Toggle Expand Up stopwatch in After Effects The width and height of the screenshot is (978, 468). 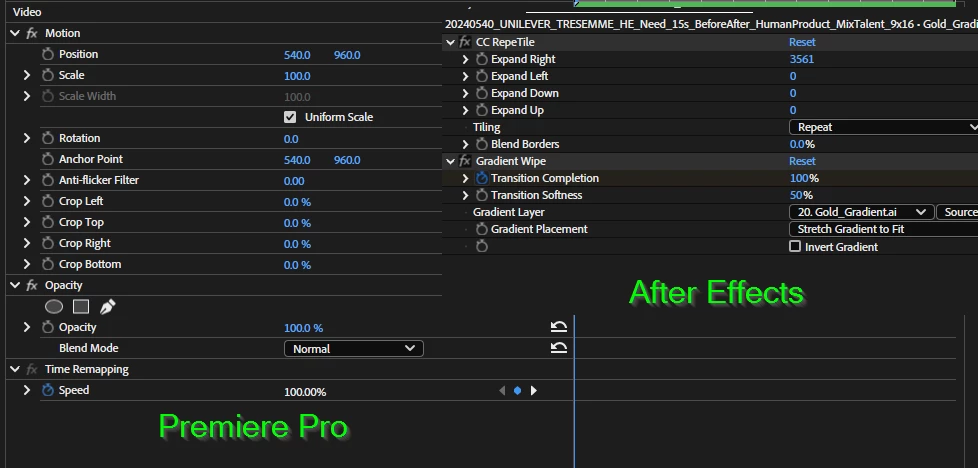(482, 110)
